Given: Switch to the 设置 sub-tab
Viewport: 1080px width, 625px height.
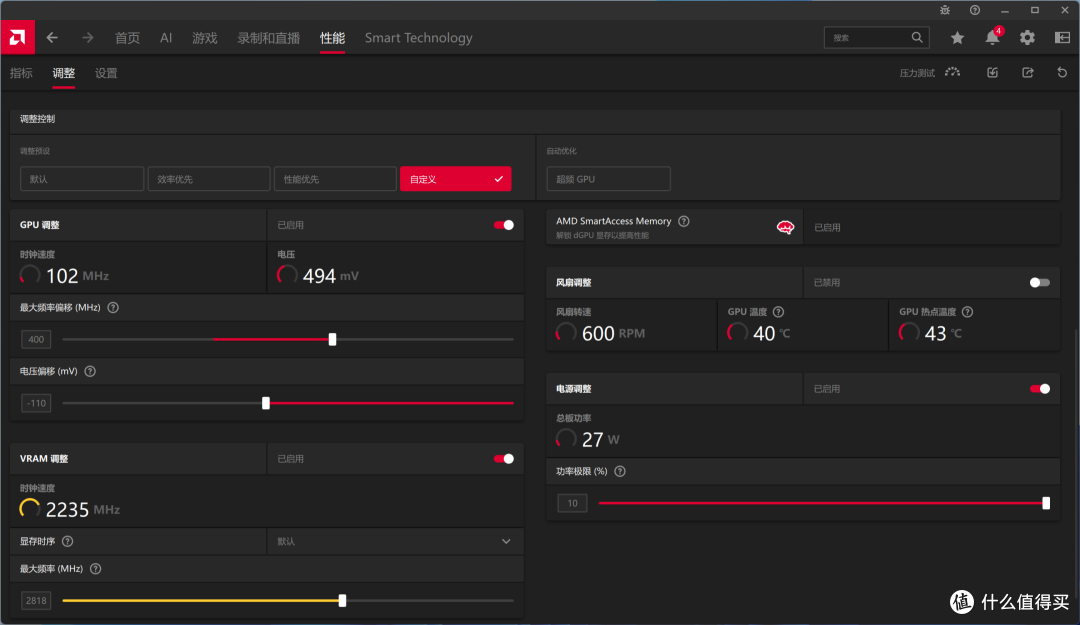Looking at the screenshot, I should coord(106,73).
